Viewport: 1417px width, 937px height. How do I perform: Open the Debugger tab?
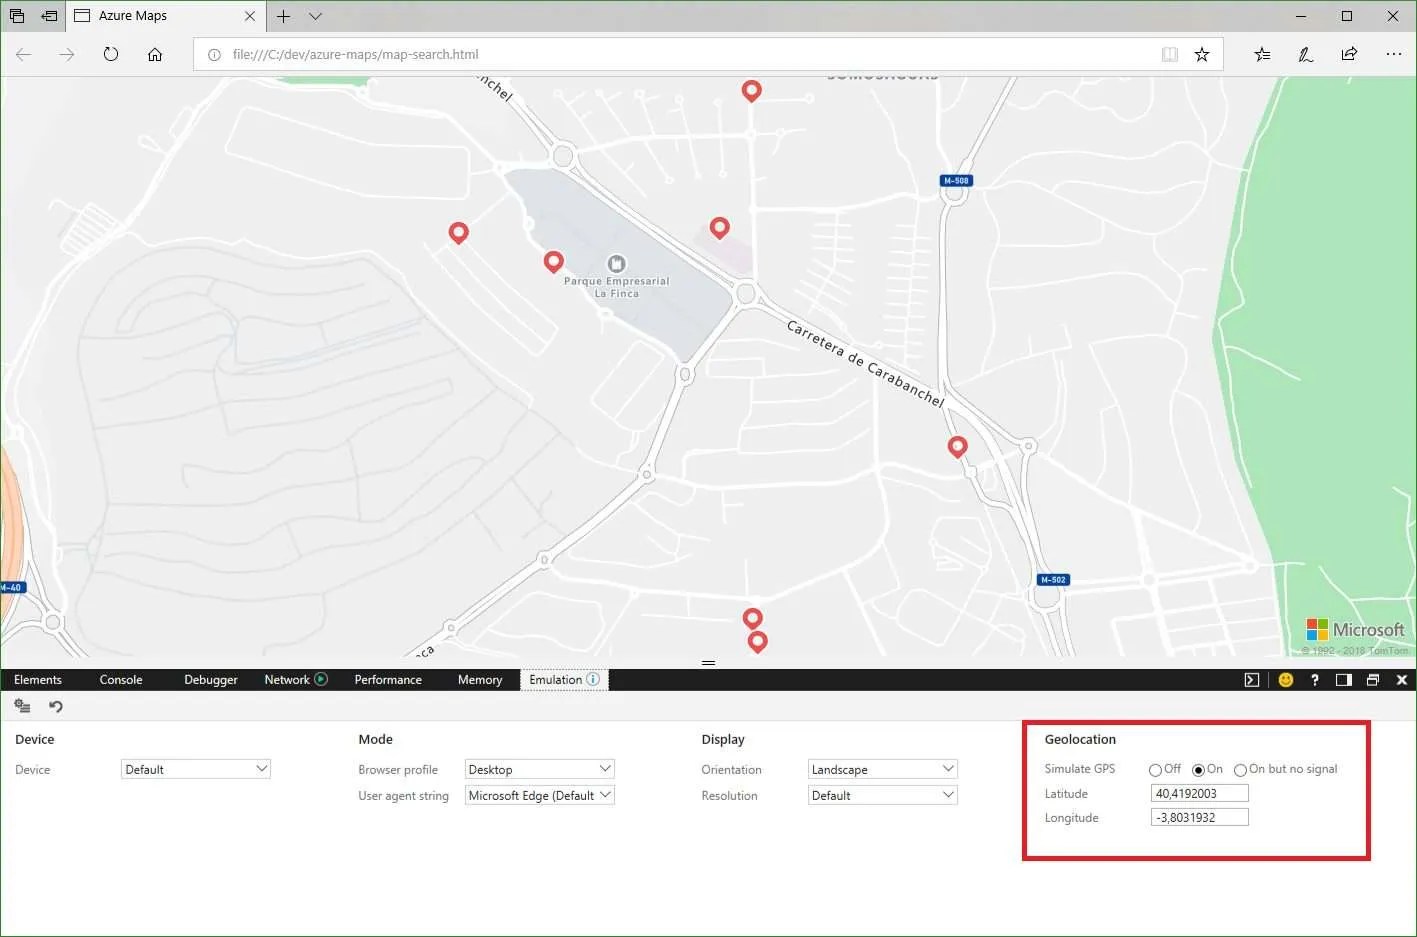pos(211,680)
